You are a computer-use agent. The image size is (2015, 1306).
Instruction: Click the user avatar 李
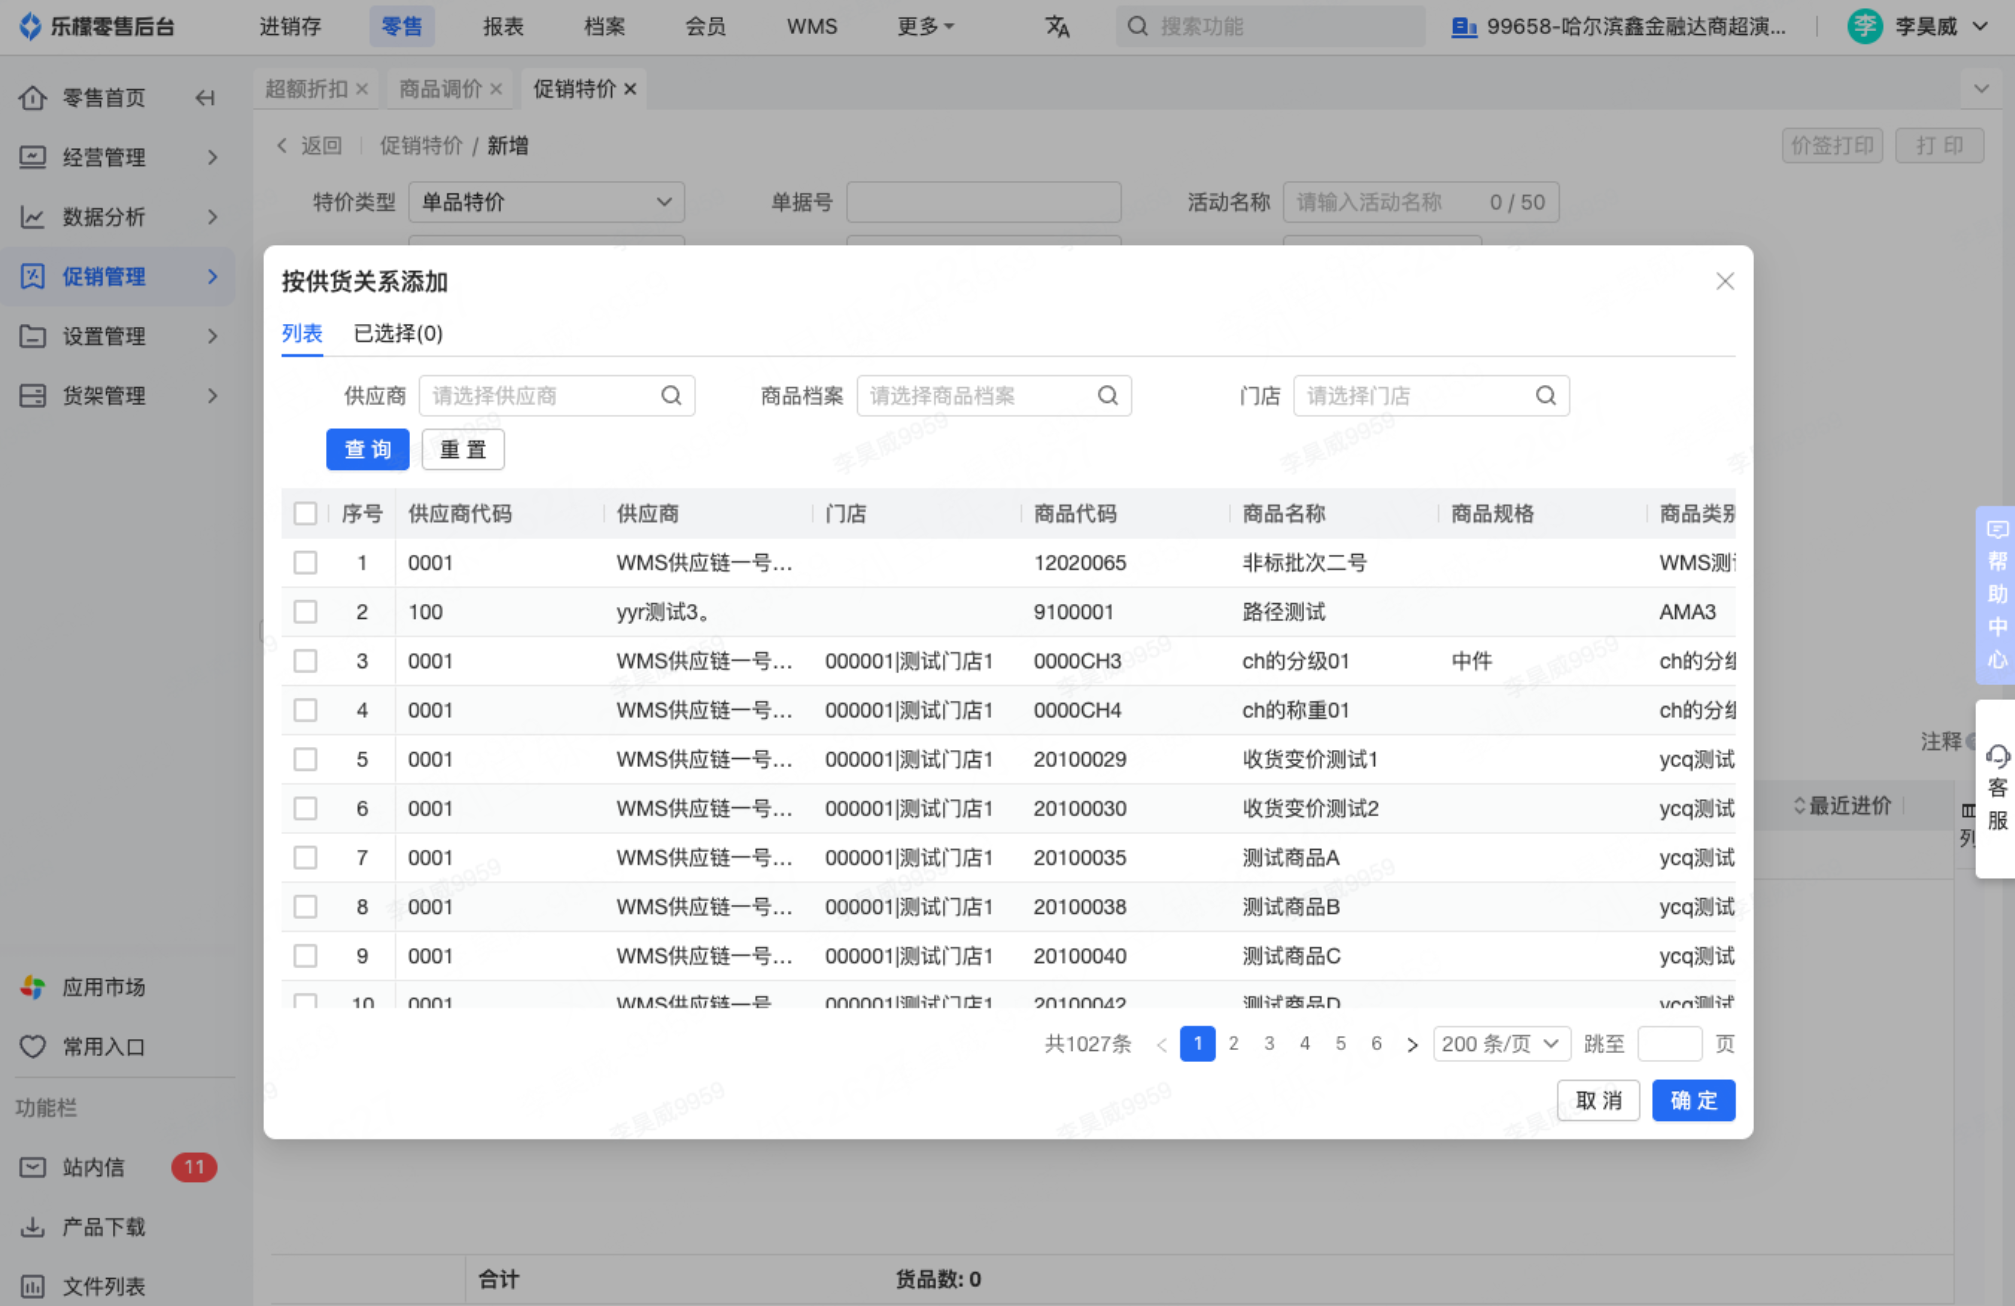click(1865, 27)
